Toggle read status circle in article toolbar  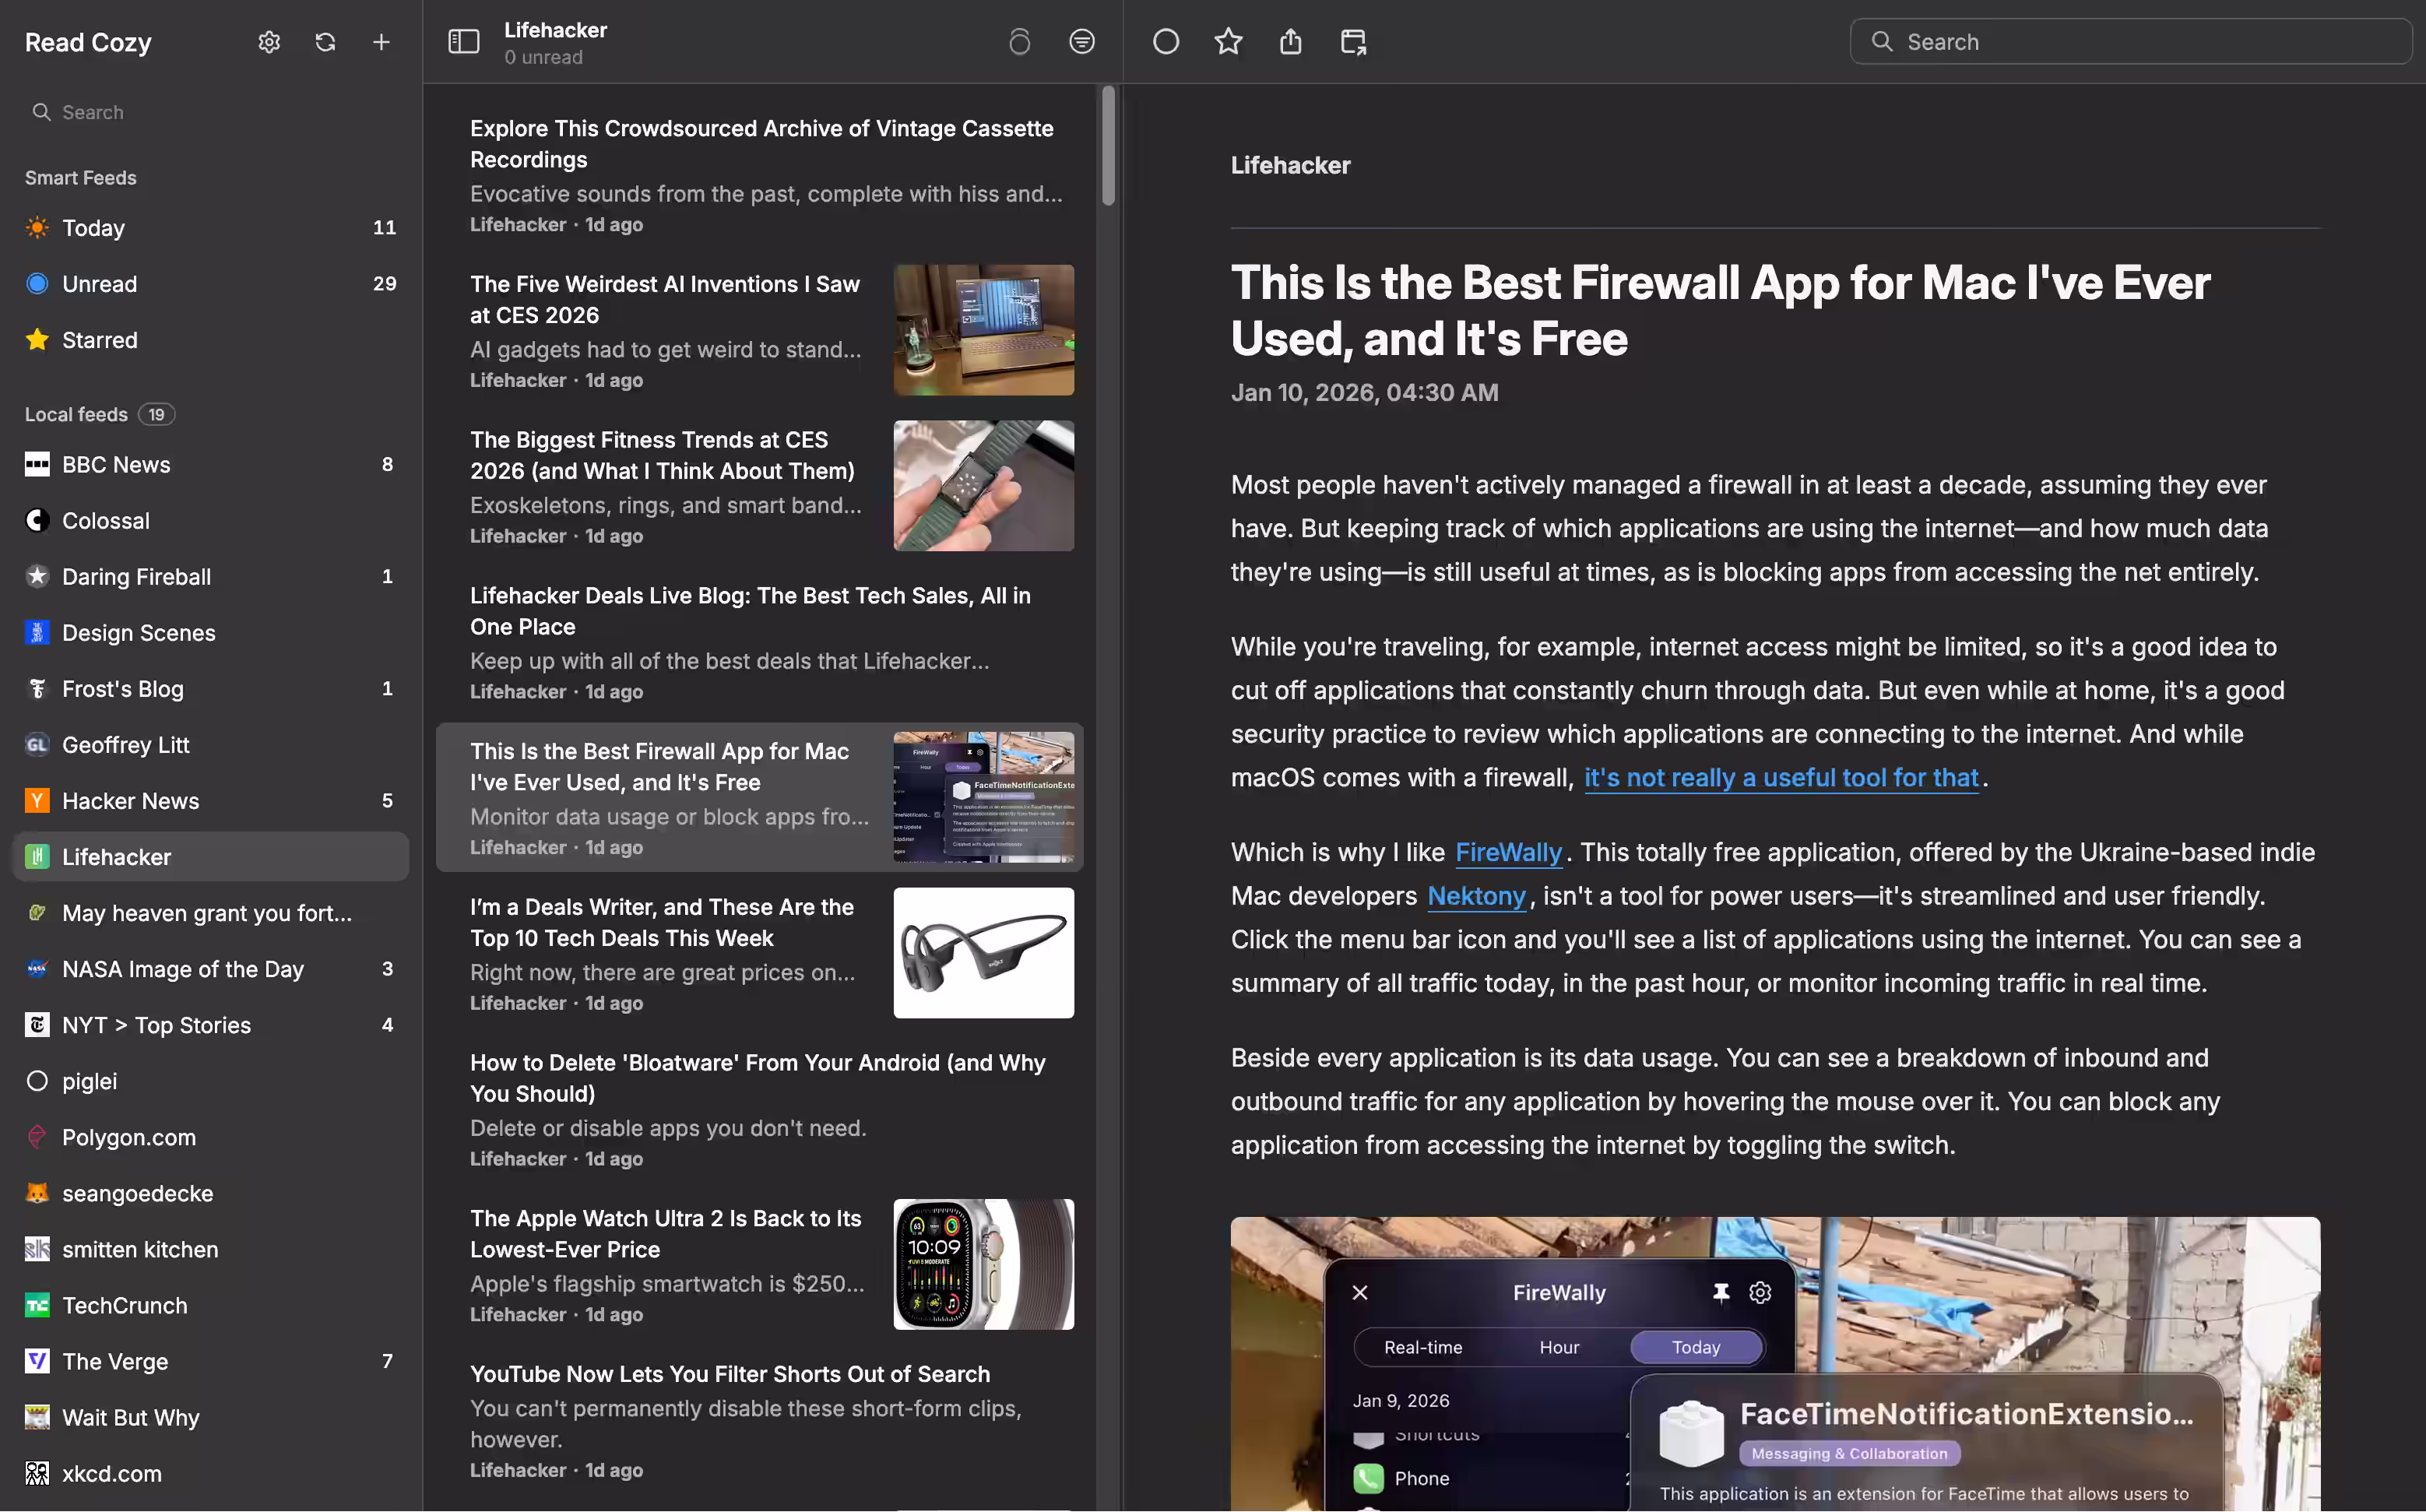coord(1166,42)
